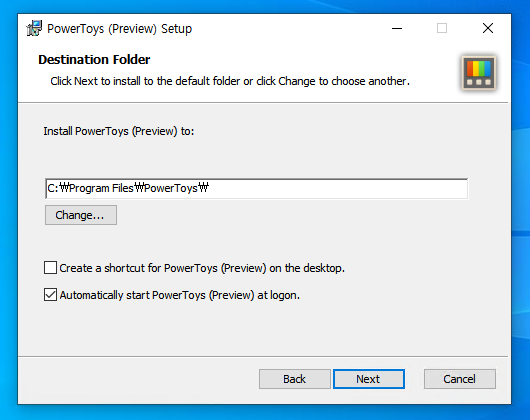Go to the previous step with Back
This screenshot has height=420, width=530.
(294, 379)
